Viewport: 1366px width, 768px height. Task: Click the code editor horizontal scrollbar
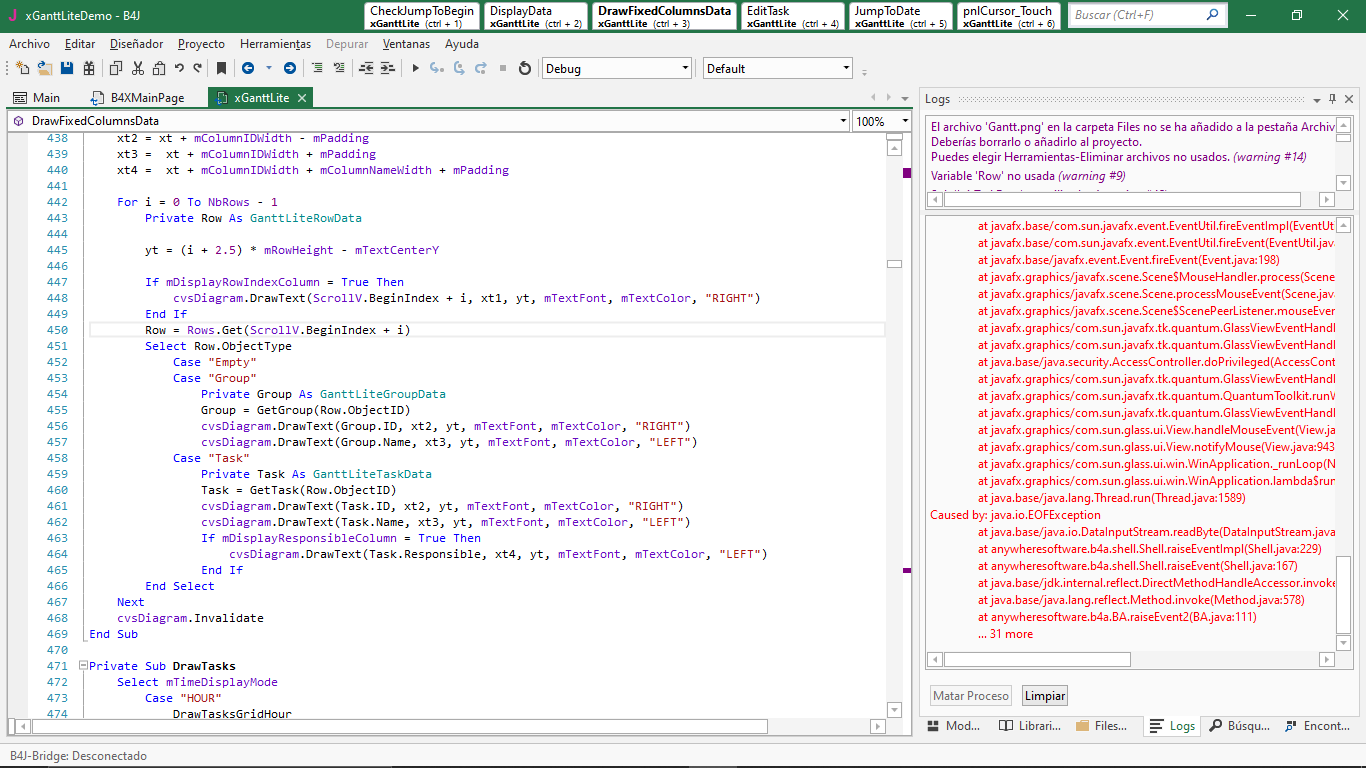(x=400, y=727)
